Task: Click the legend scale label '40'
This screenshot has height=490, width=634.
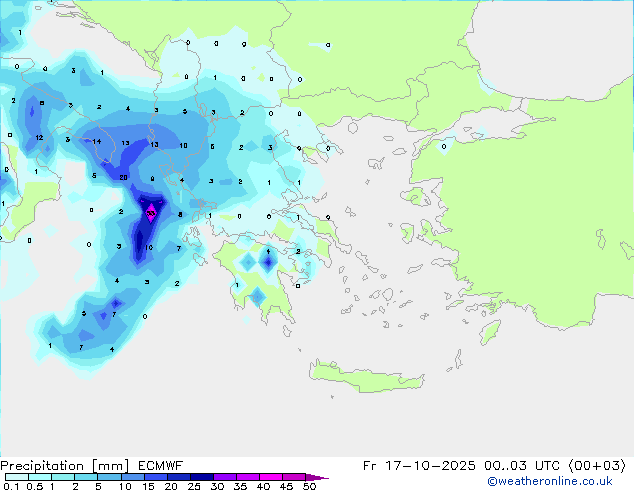Action: click(263, 486)
